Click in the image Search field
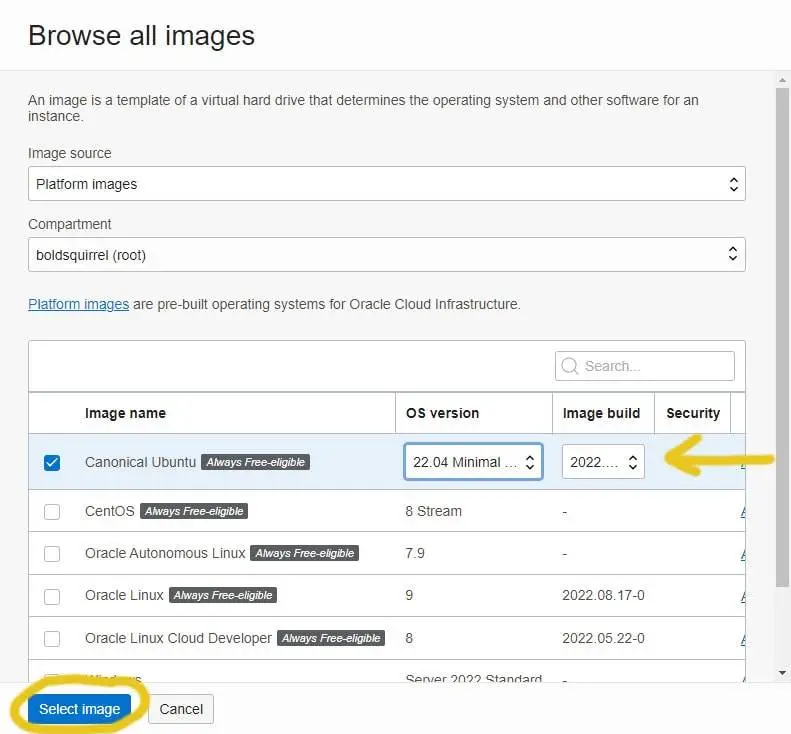Image resolution: width=791 pixels, height=734 pixels. click(645, 366)
